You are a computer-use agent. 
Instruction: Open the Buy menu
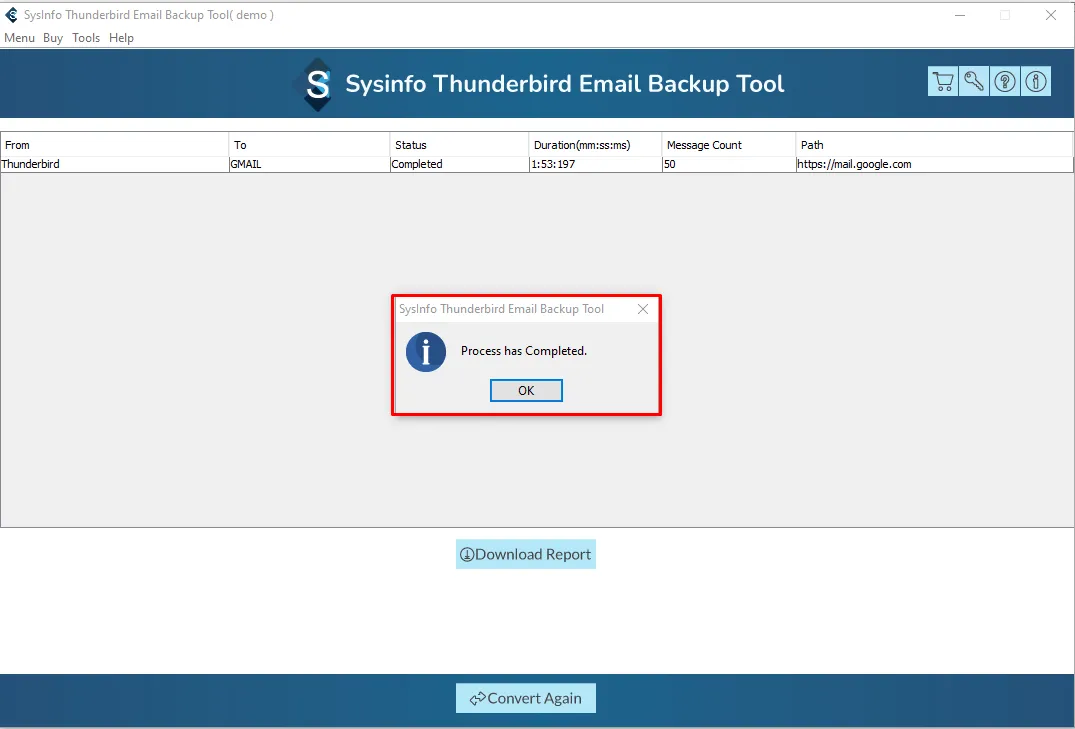click(53, 38)
